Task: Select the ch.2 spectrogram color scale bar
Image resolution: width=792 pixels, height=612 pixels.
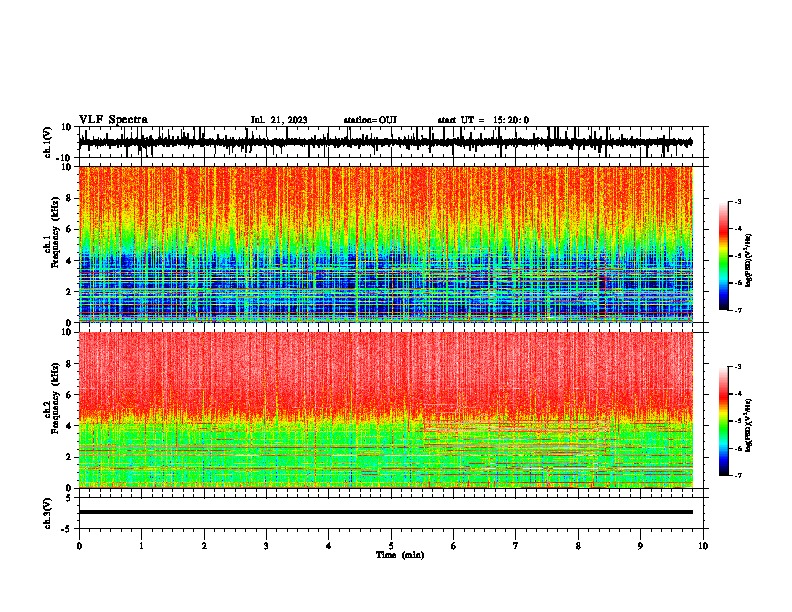Action: pos(723,421)
